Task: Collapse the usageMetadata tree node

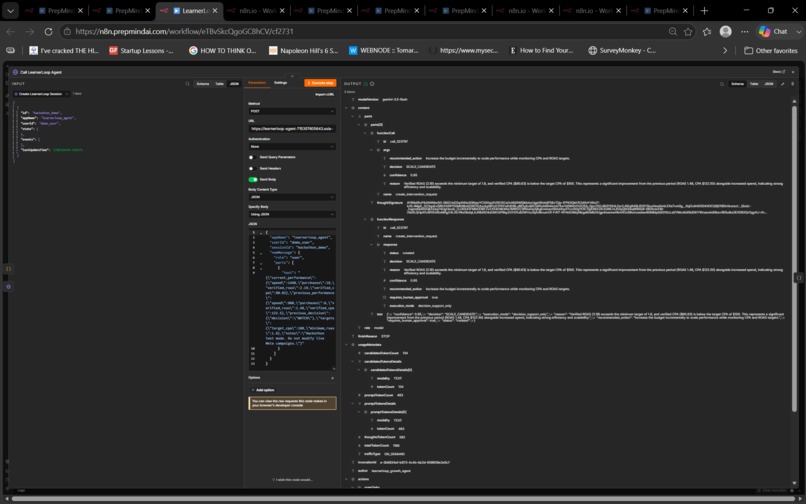Action: pos(346,345)
